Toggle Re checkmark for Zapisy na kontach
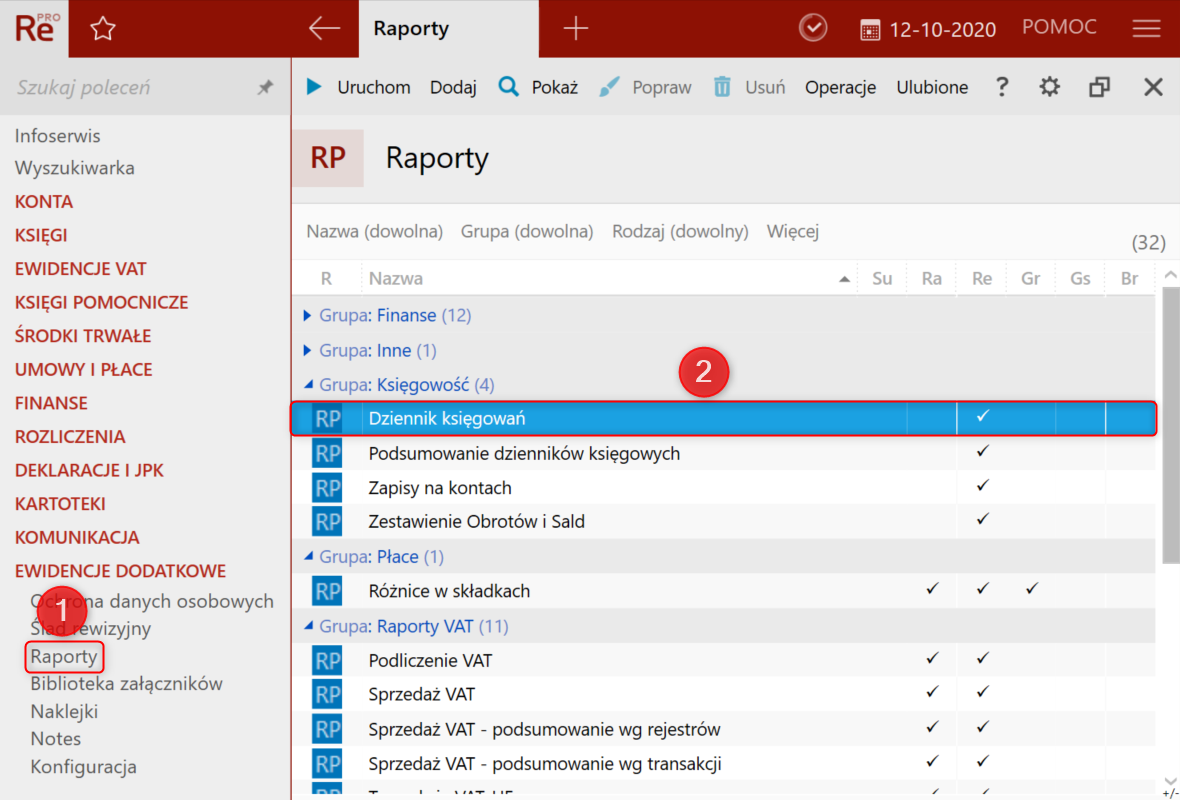The height and width of the screenshot is (800, 1180). pyautogui.click(x=982, y=486)
